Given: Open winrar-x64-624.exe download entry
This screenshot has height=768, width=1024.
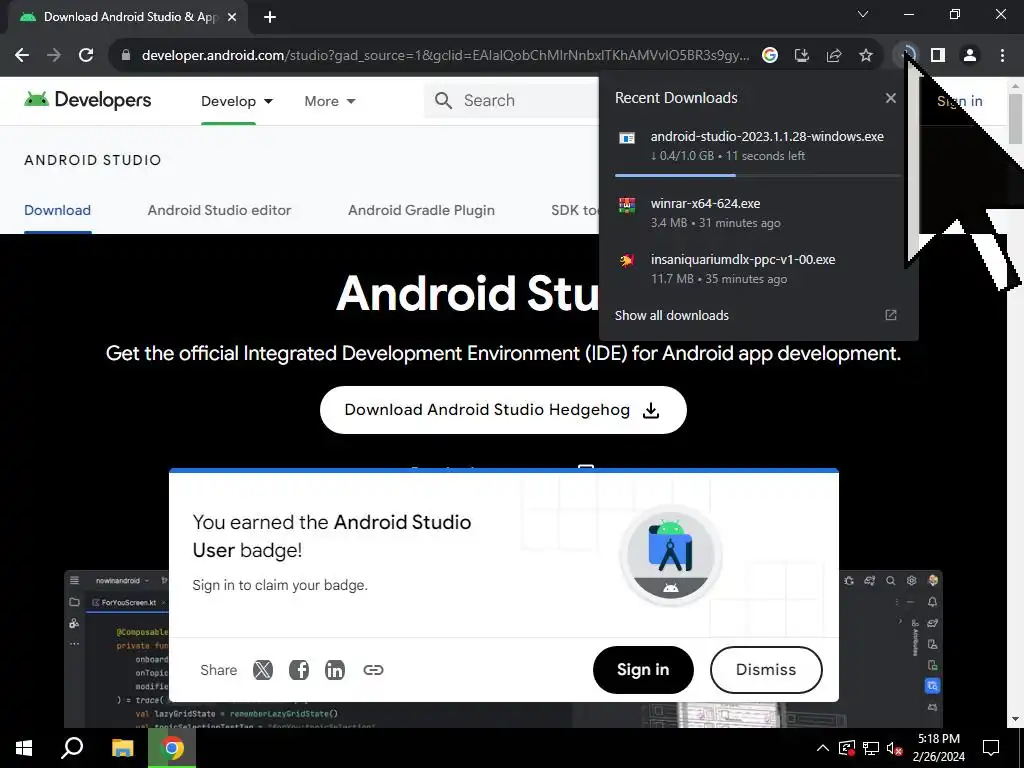Looking at the screenshot, I should coord(758,213).
